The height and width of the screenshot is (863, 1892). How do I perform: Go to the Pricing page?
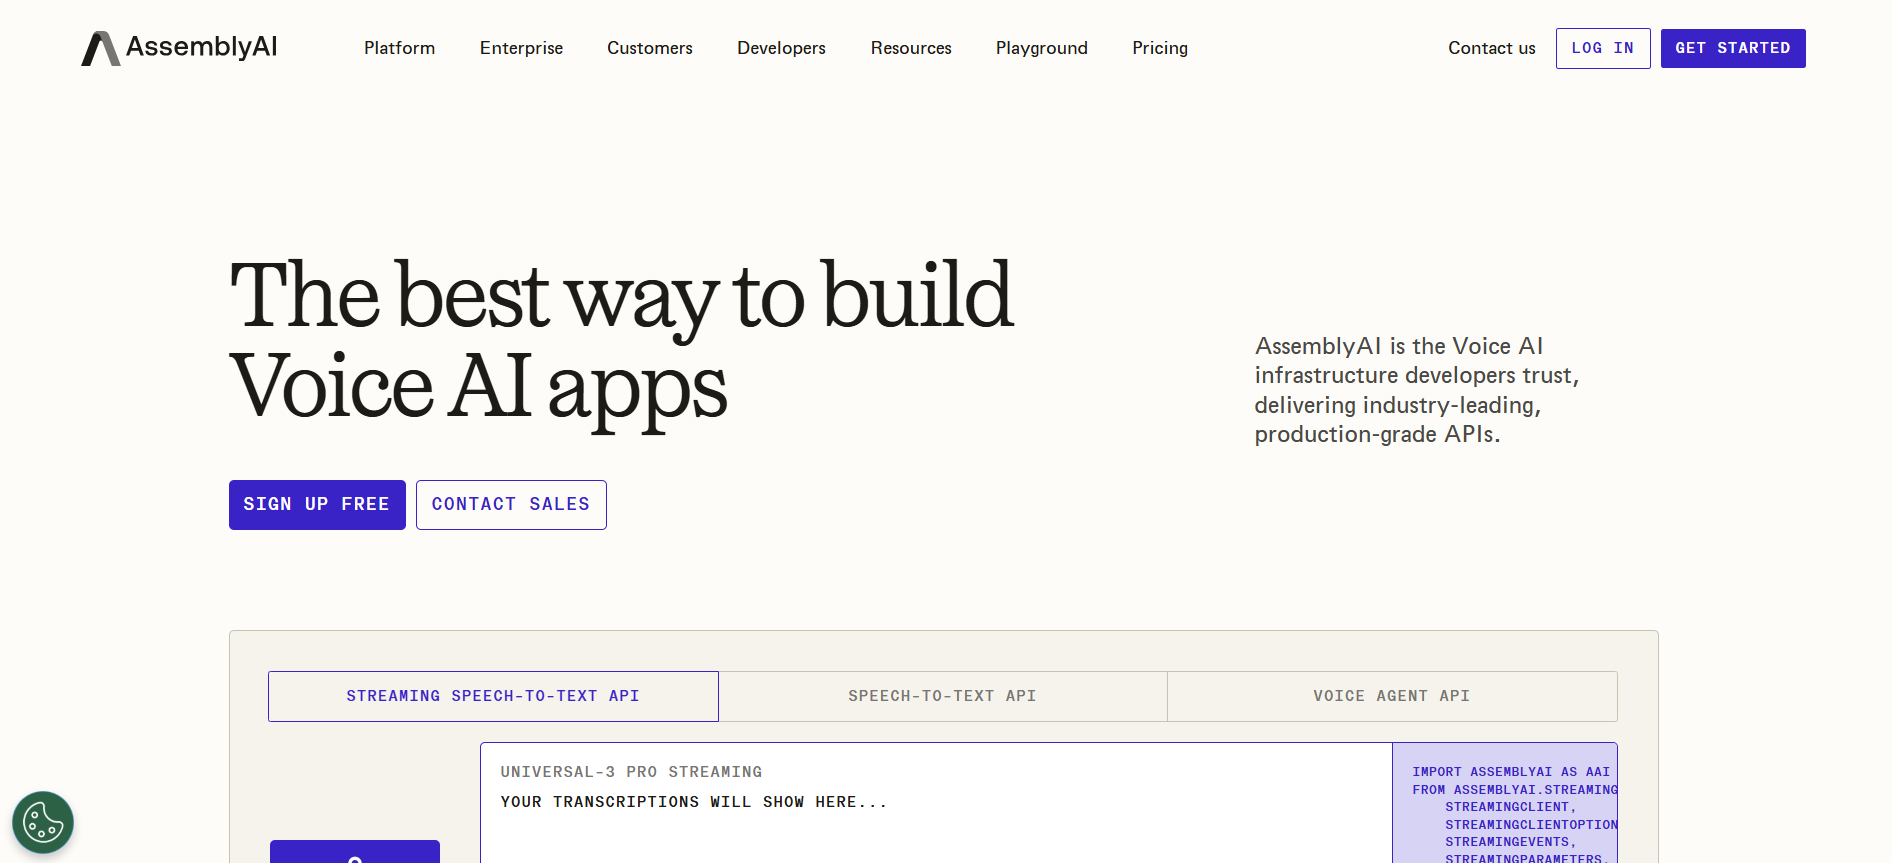(x=1160, y=48)
